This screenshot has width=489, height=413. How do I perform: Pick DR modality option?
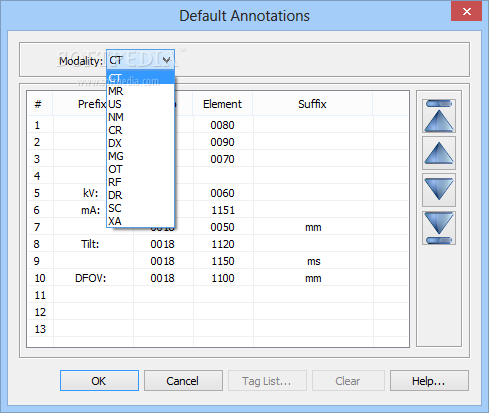coord(140,195)
